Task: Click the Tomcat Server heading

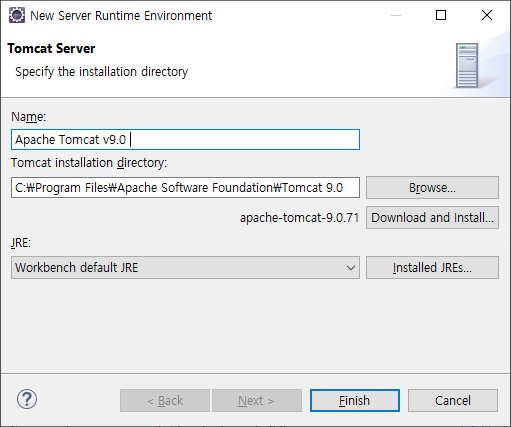Action: coord(51,49)
